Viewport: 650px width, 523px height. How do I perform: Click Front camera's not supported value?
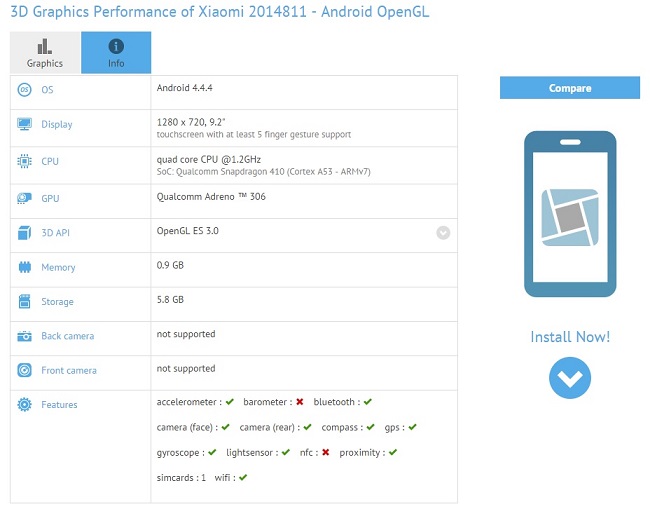pyautogui.click(x=186, y=368)
